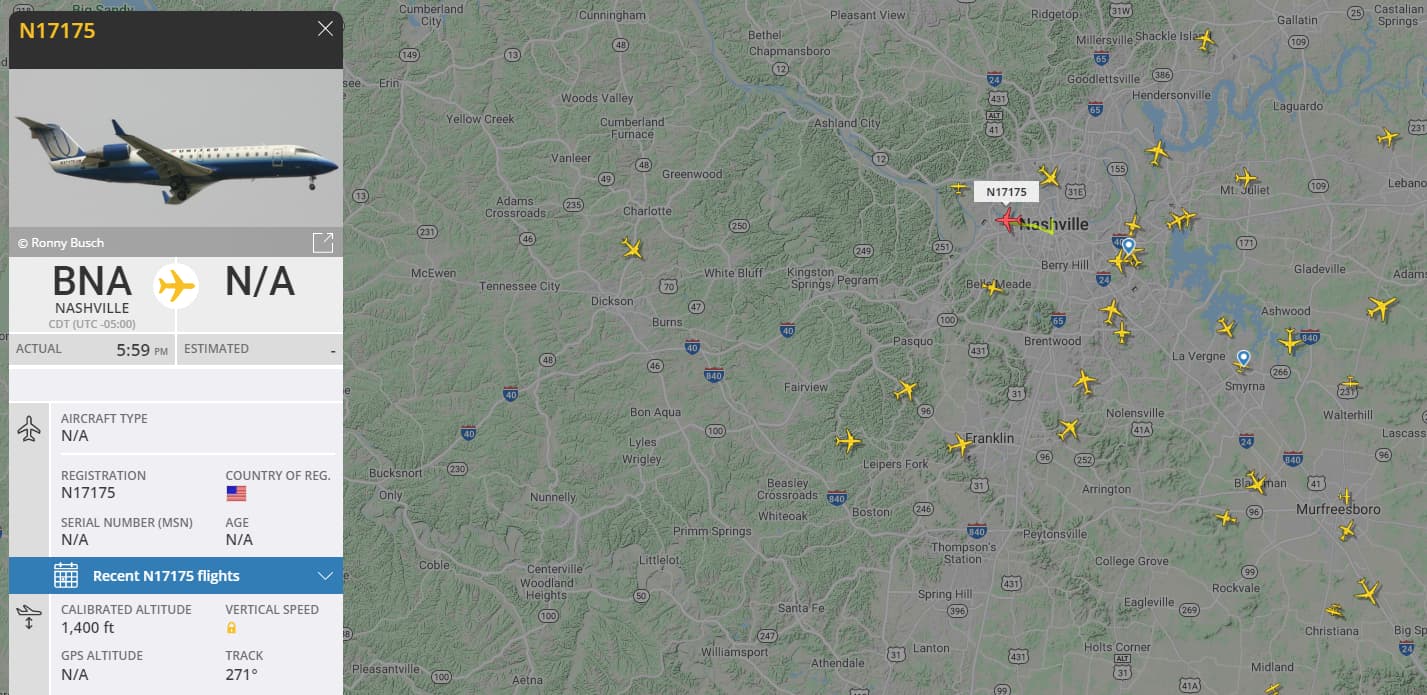Click the N17175 callsign label on map
Viewport: 1427px width, 695px height.
[x=1006, y=192]
